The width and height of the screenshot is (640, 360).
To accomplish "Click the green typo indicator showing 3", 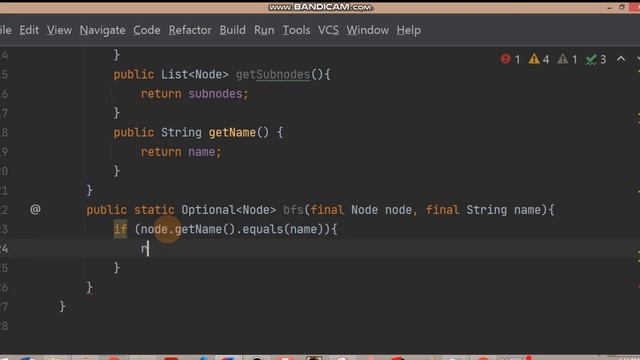I will pos(596,60).
